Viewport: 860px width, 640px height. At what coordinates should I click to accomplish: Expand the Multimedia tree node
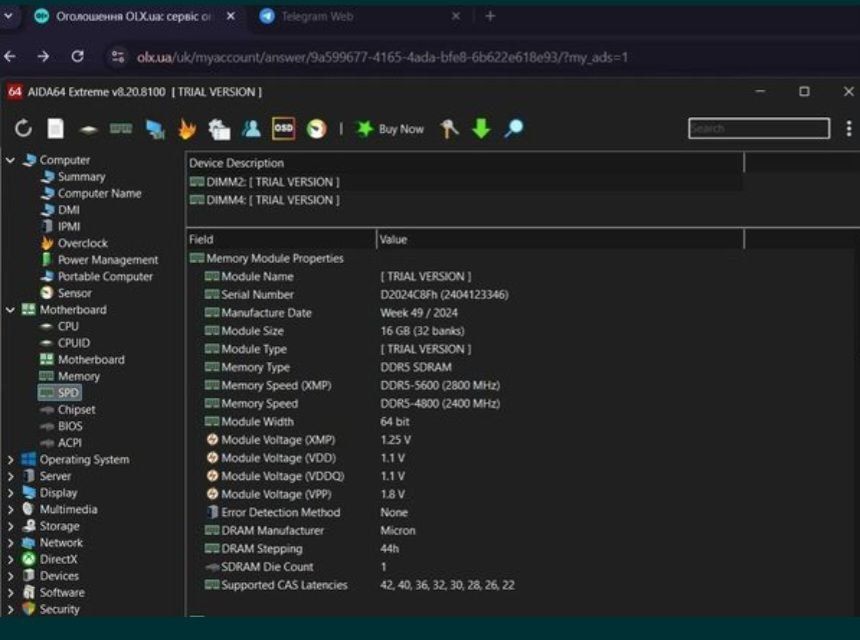coord(10,509)
